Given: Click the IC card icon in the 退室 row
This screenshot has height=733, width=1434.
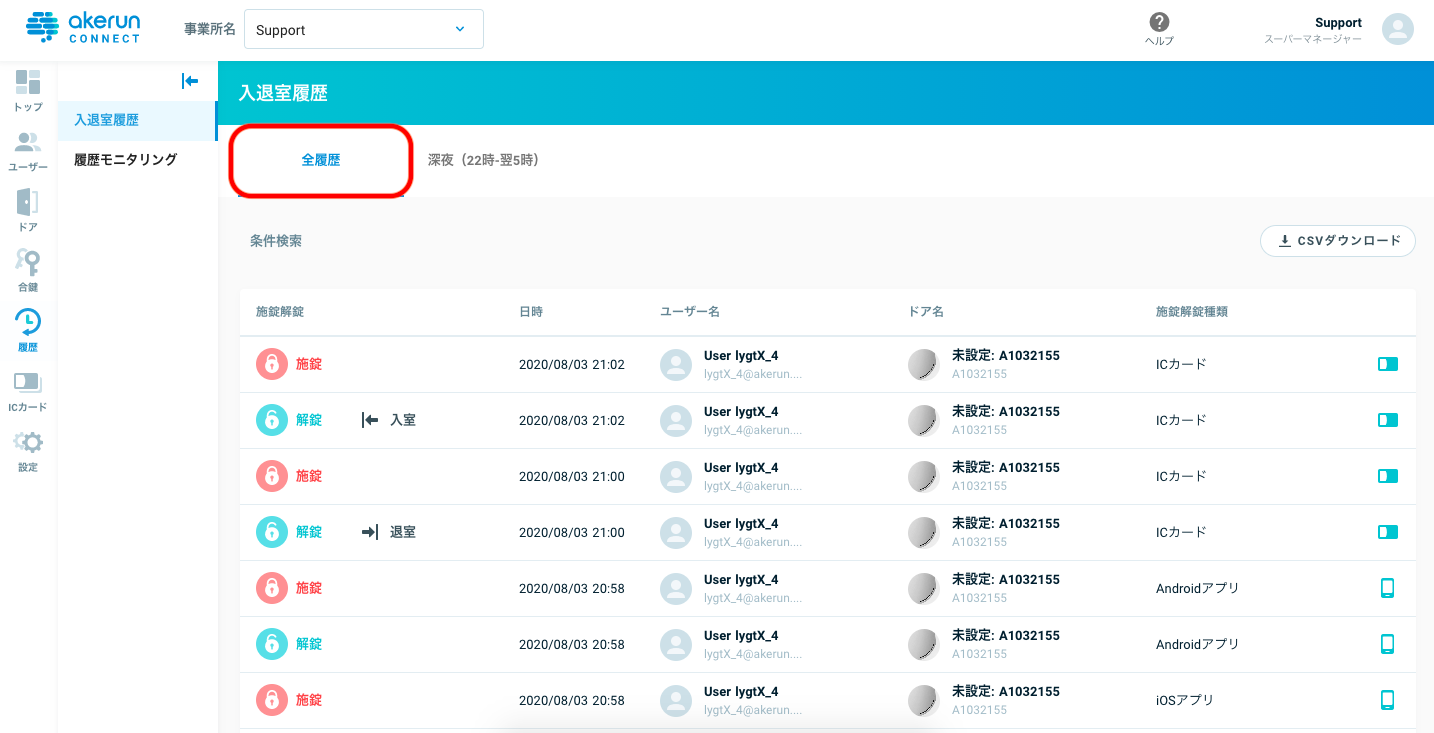Looking at the screenshot, I should 1387,532.
